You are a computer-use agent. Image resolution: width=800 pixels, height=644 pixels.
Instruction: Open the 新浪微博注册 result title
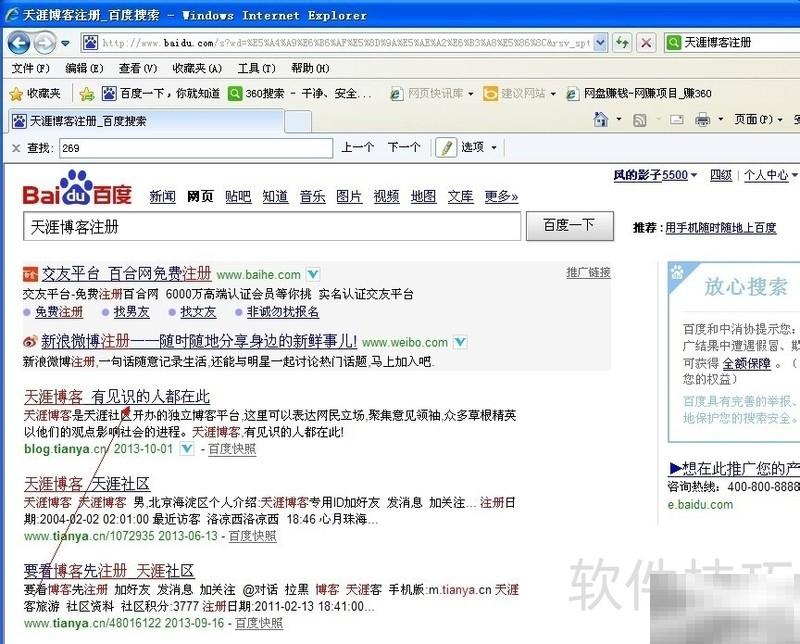199,341
